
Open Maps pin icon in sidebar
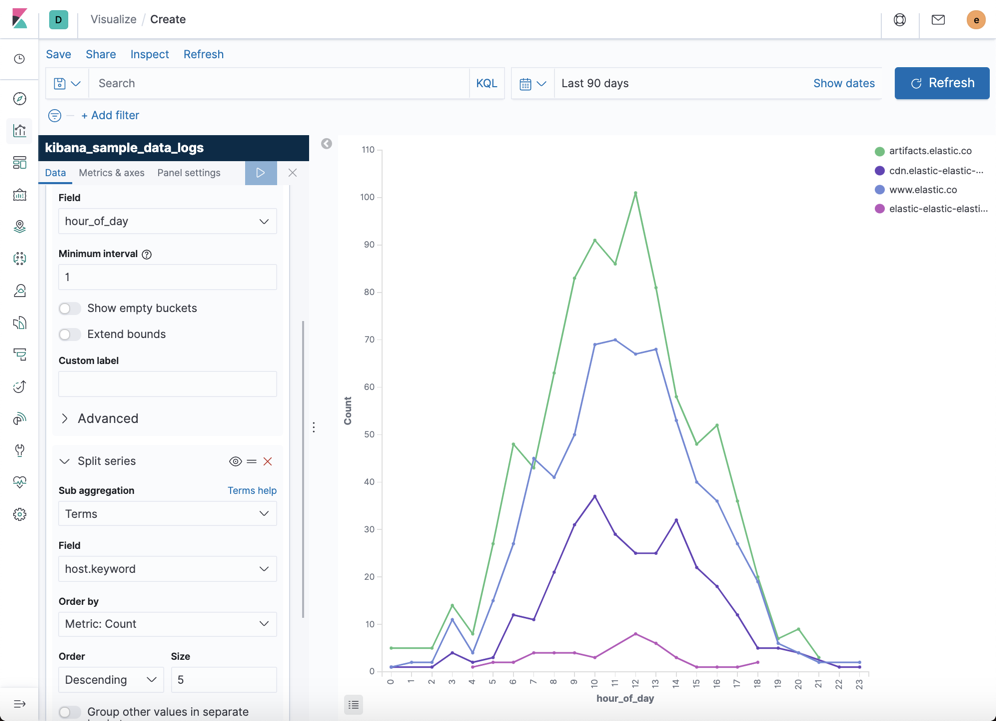pos(20,227)
